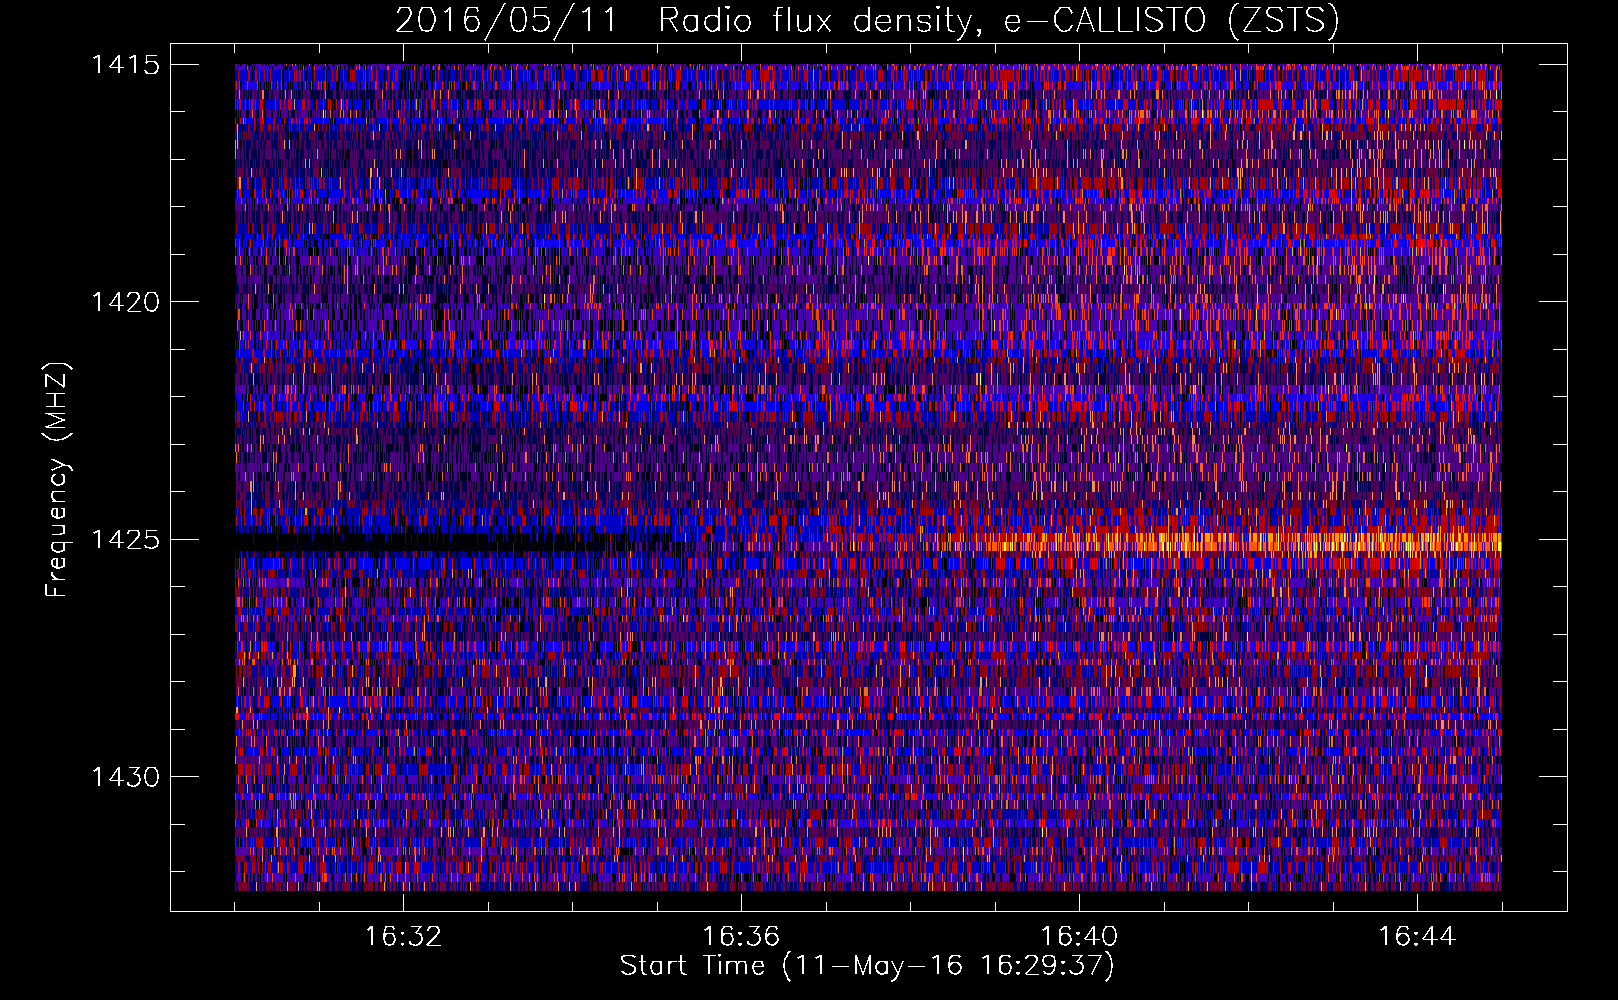1618x1000 pixels.
Task: Click the Start Time axis title
Action: coord(866,966)
